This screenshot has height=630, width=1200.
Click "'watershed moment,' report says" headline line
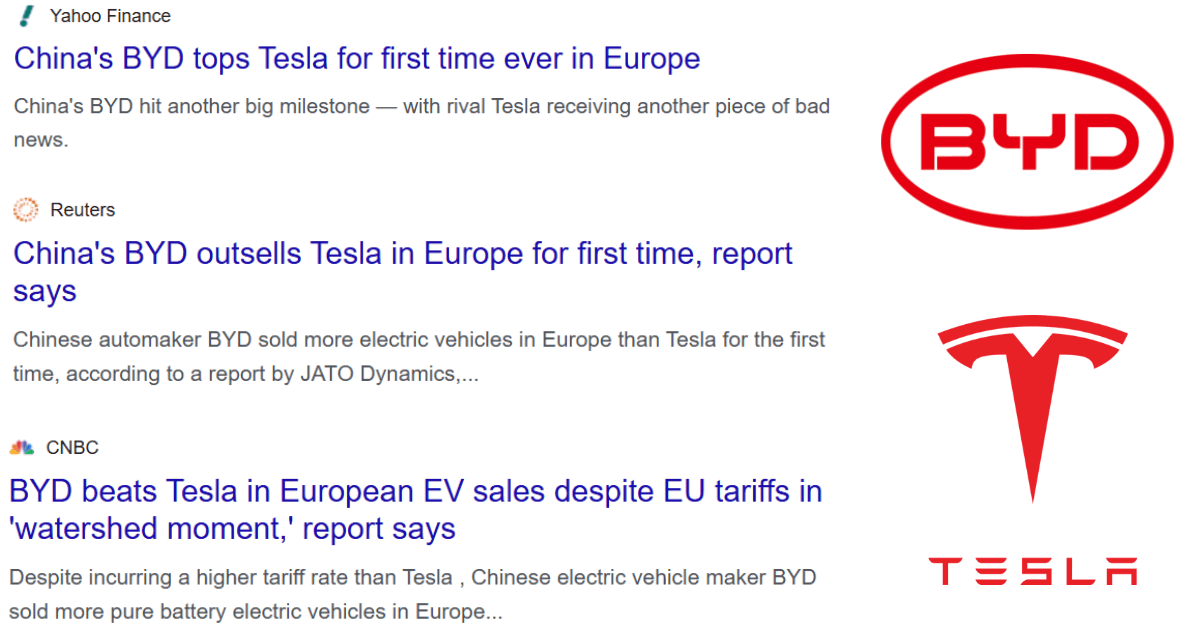[x=232, y=528]
